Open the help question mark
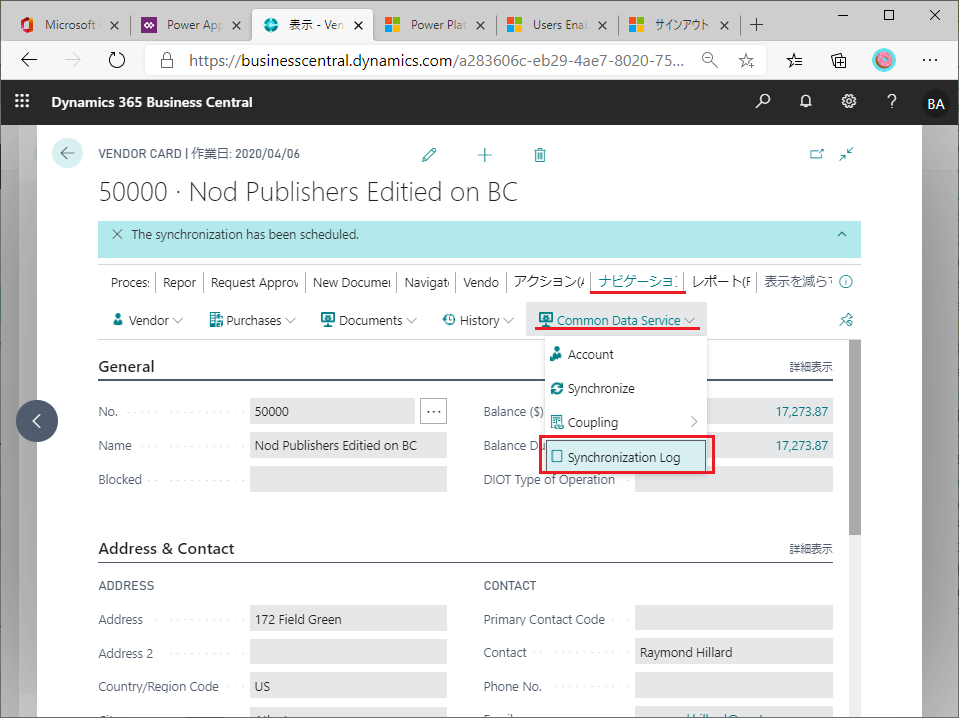Screen dimensions: 959x718 coord(892,101)
